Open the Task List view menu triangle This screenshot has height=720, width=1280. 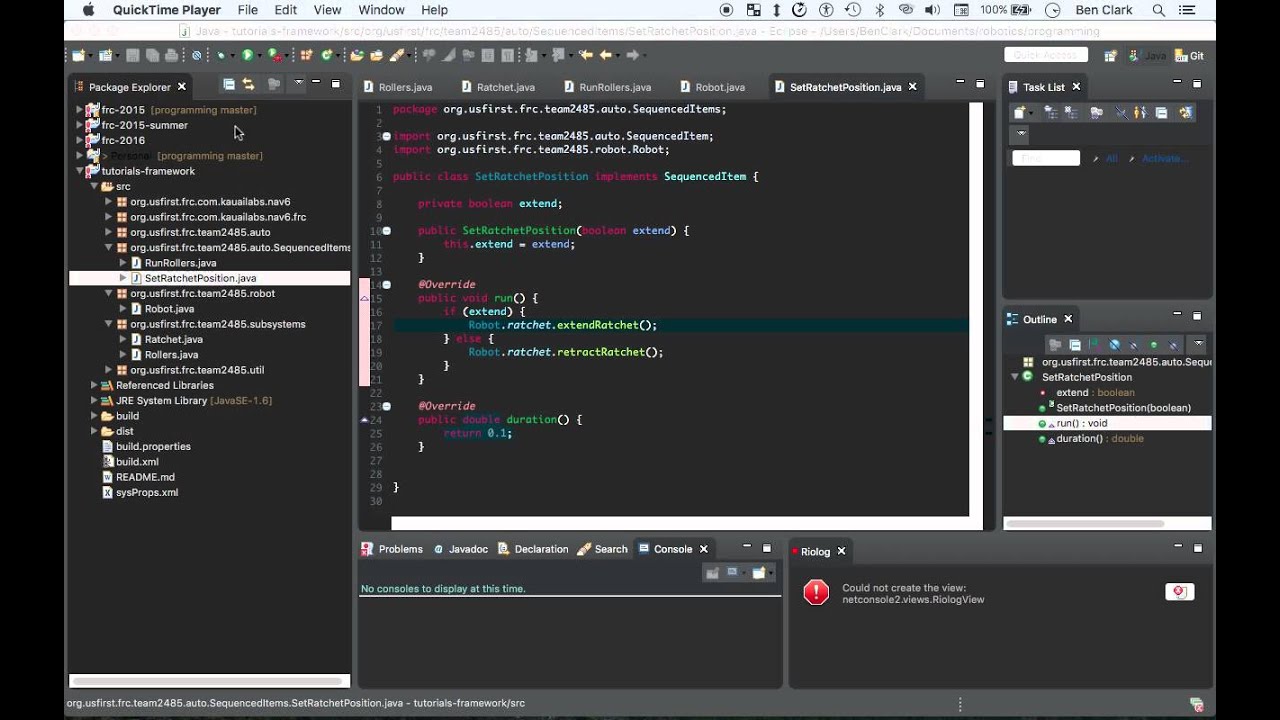[x=1021, y=133]
